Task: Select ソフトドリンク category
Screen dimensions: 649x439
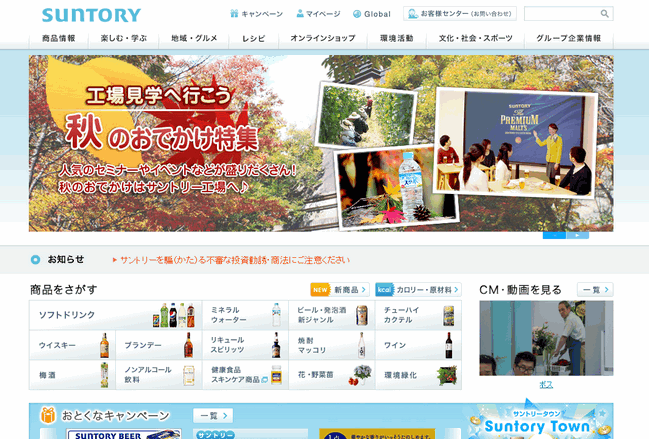Action: 115,315
